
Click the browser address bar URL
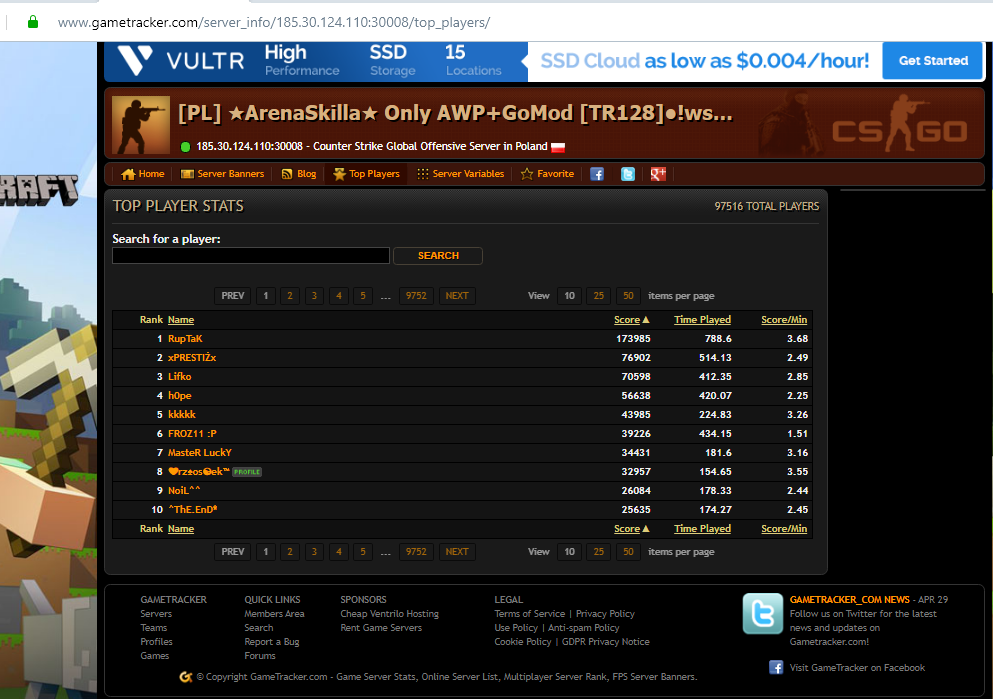click(x=274, y=22)
